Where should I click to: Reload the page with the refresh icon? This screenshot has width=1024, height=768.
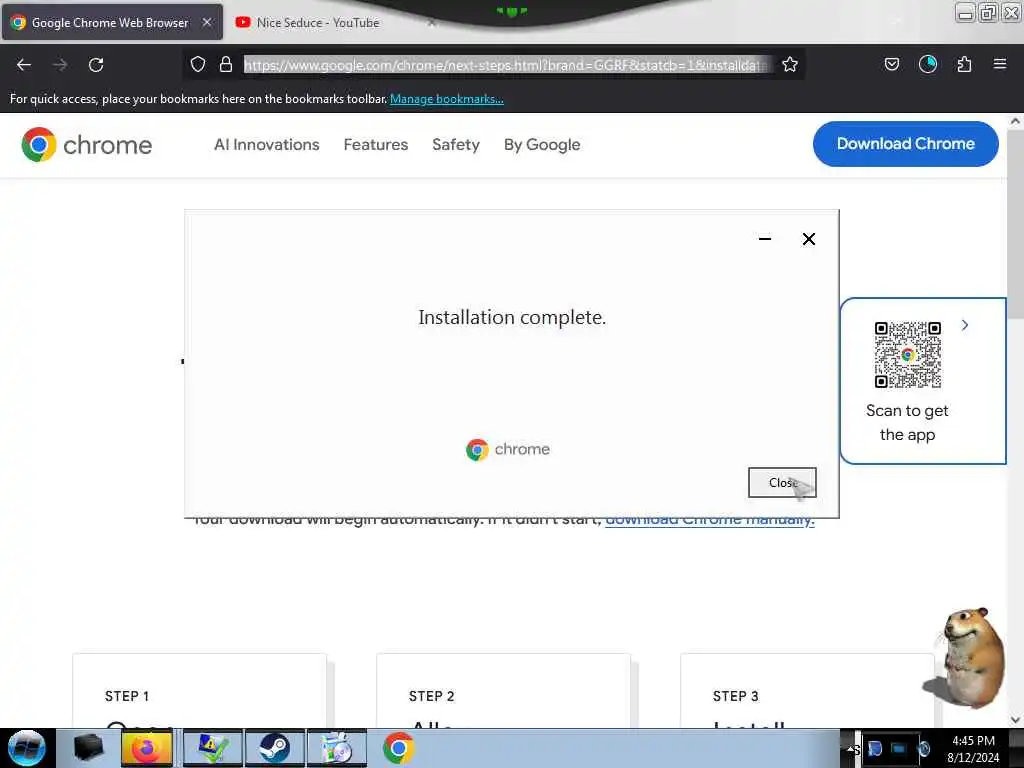tap(96, 65)
